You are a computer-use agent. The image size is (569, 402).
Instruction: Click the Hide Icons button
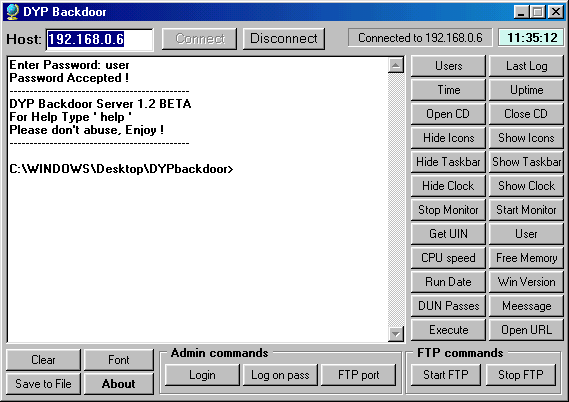448,138
